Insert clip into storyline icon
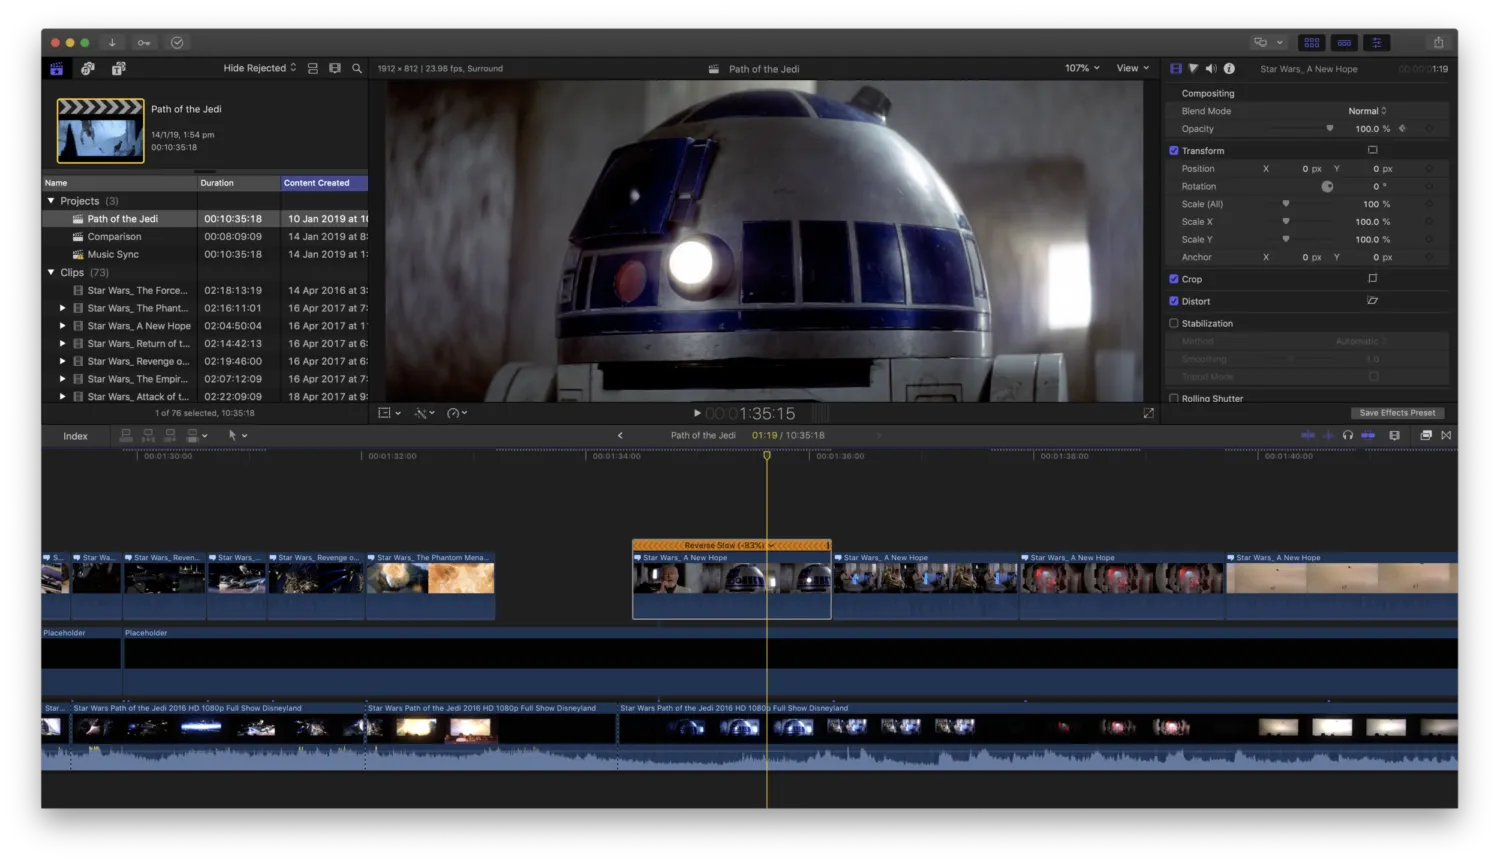This screenshot has width=1500, height=862. pos(148,436)
